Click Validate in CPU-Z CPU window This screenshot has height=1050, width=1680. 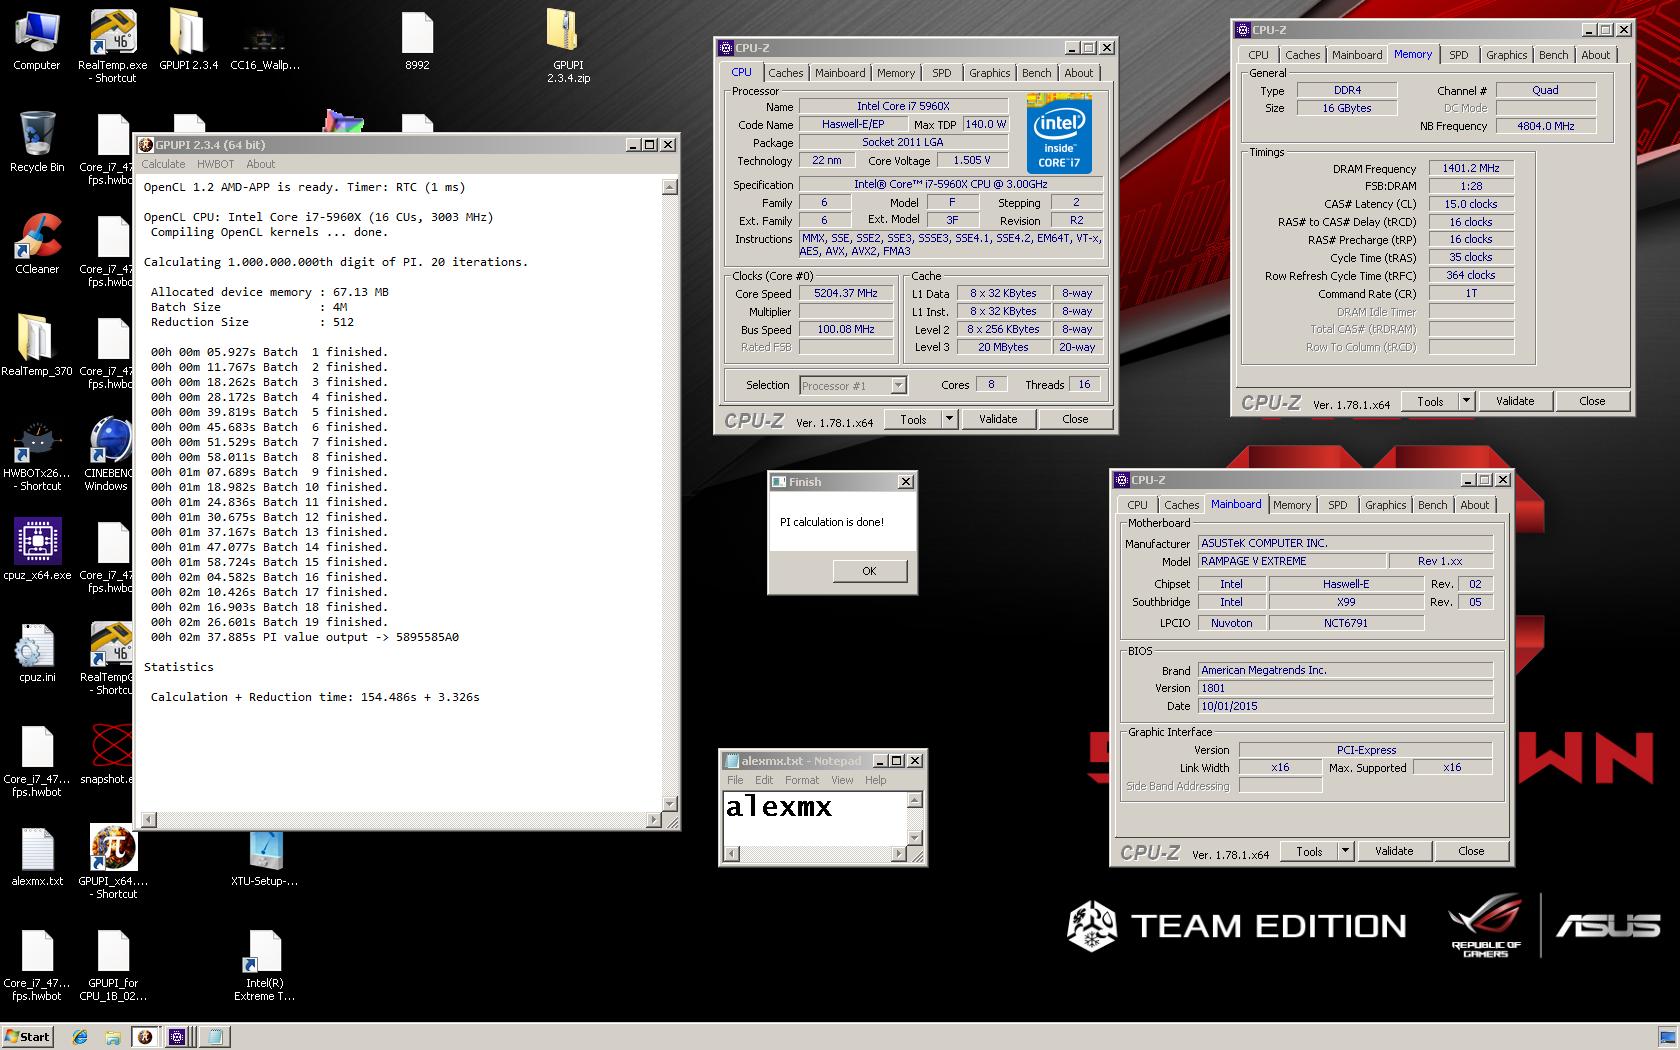[x=998, y=419]
